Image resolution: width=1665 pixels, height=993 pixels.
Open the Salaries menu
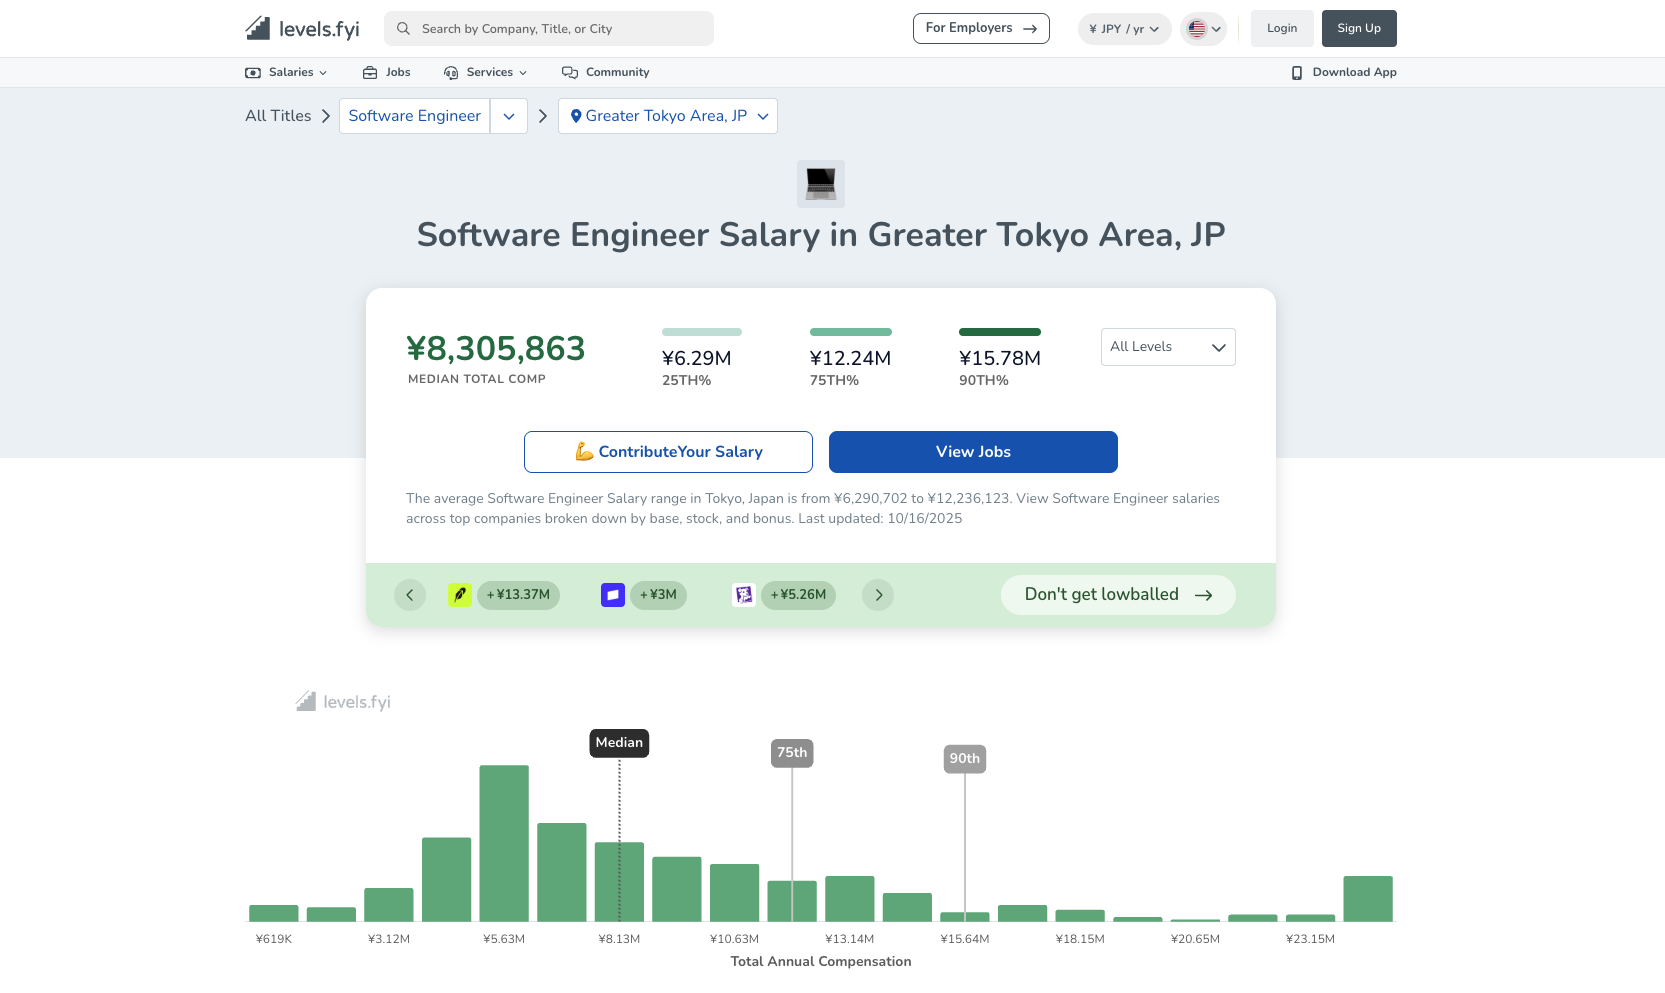[286, 72]
